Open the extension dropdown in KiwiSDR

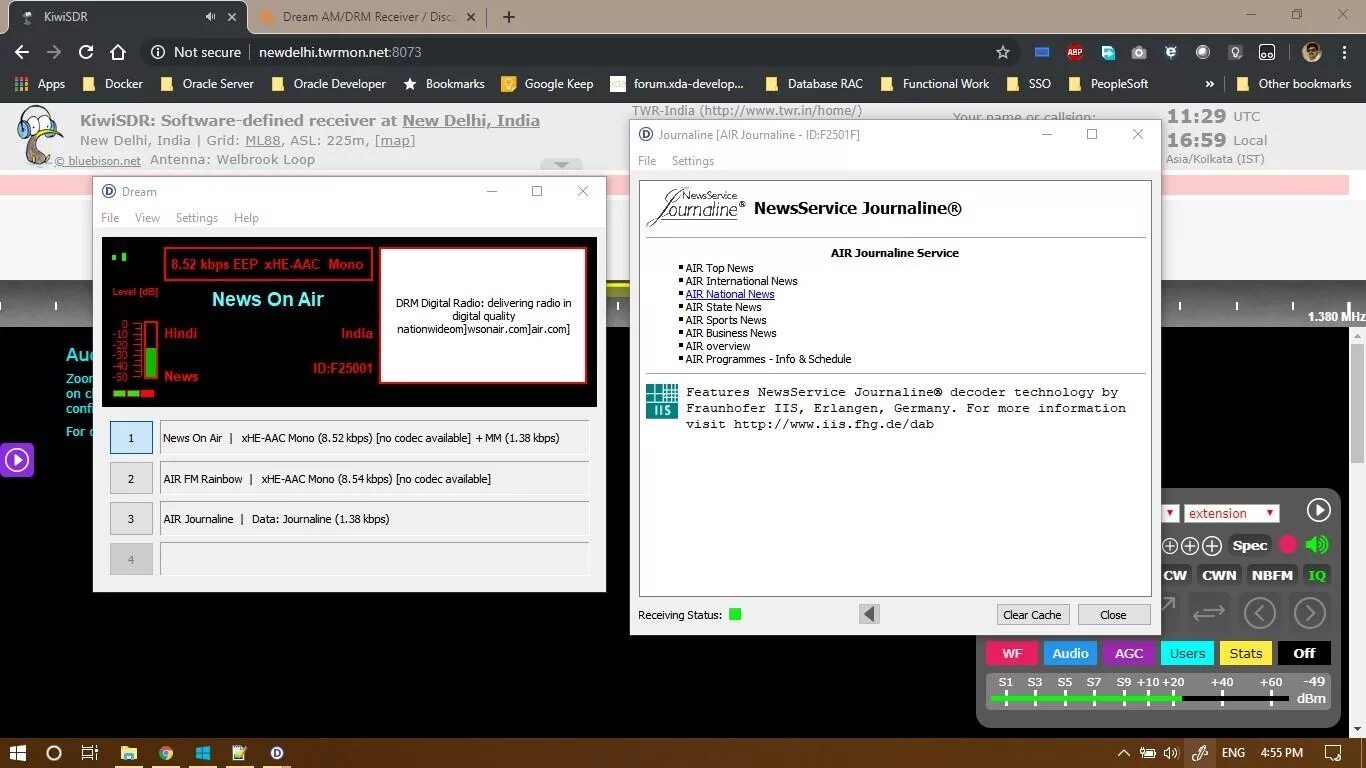1232,513
